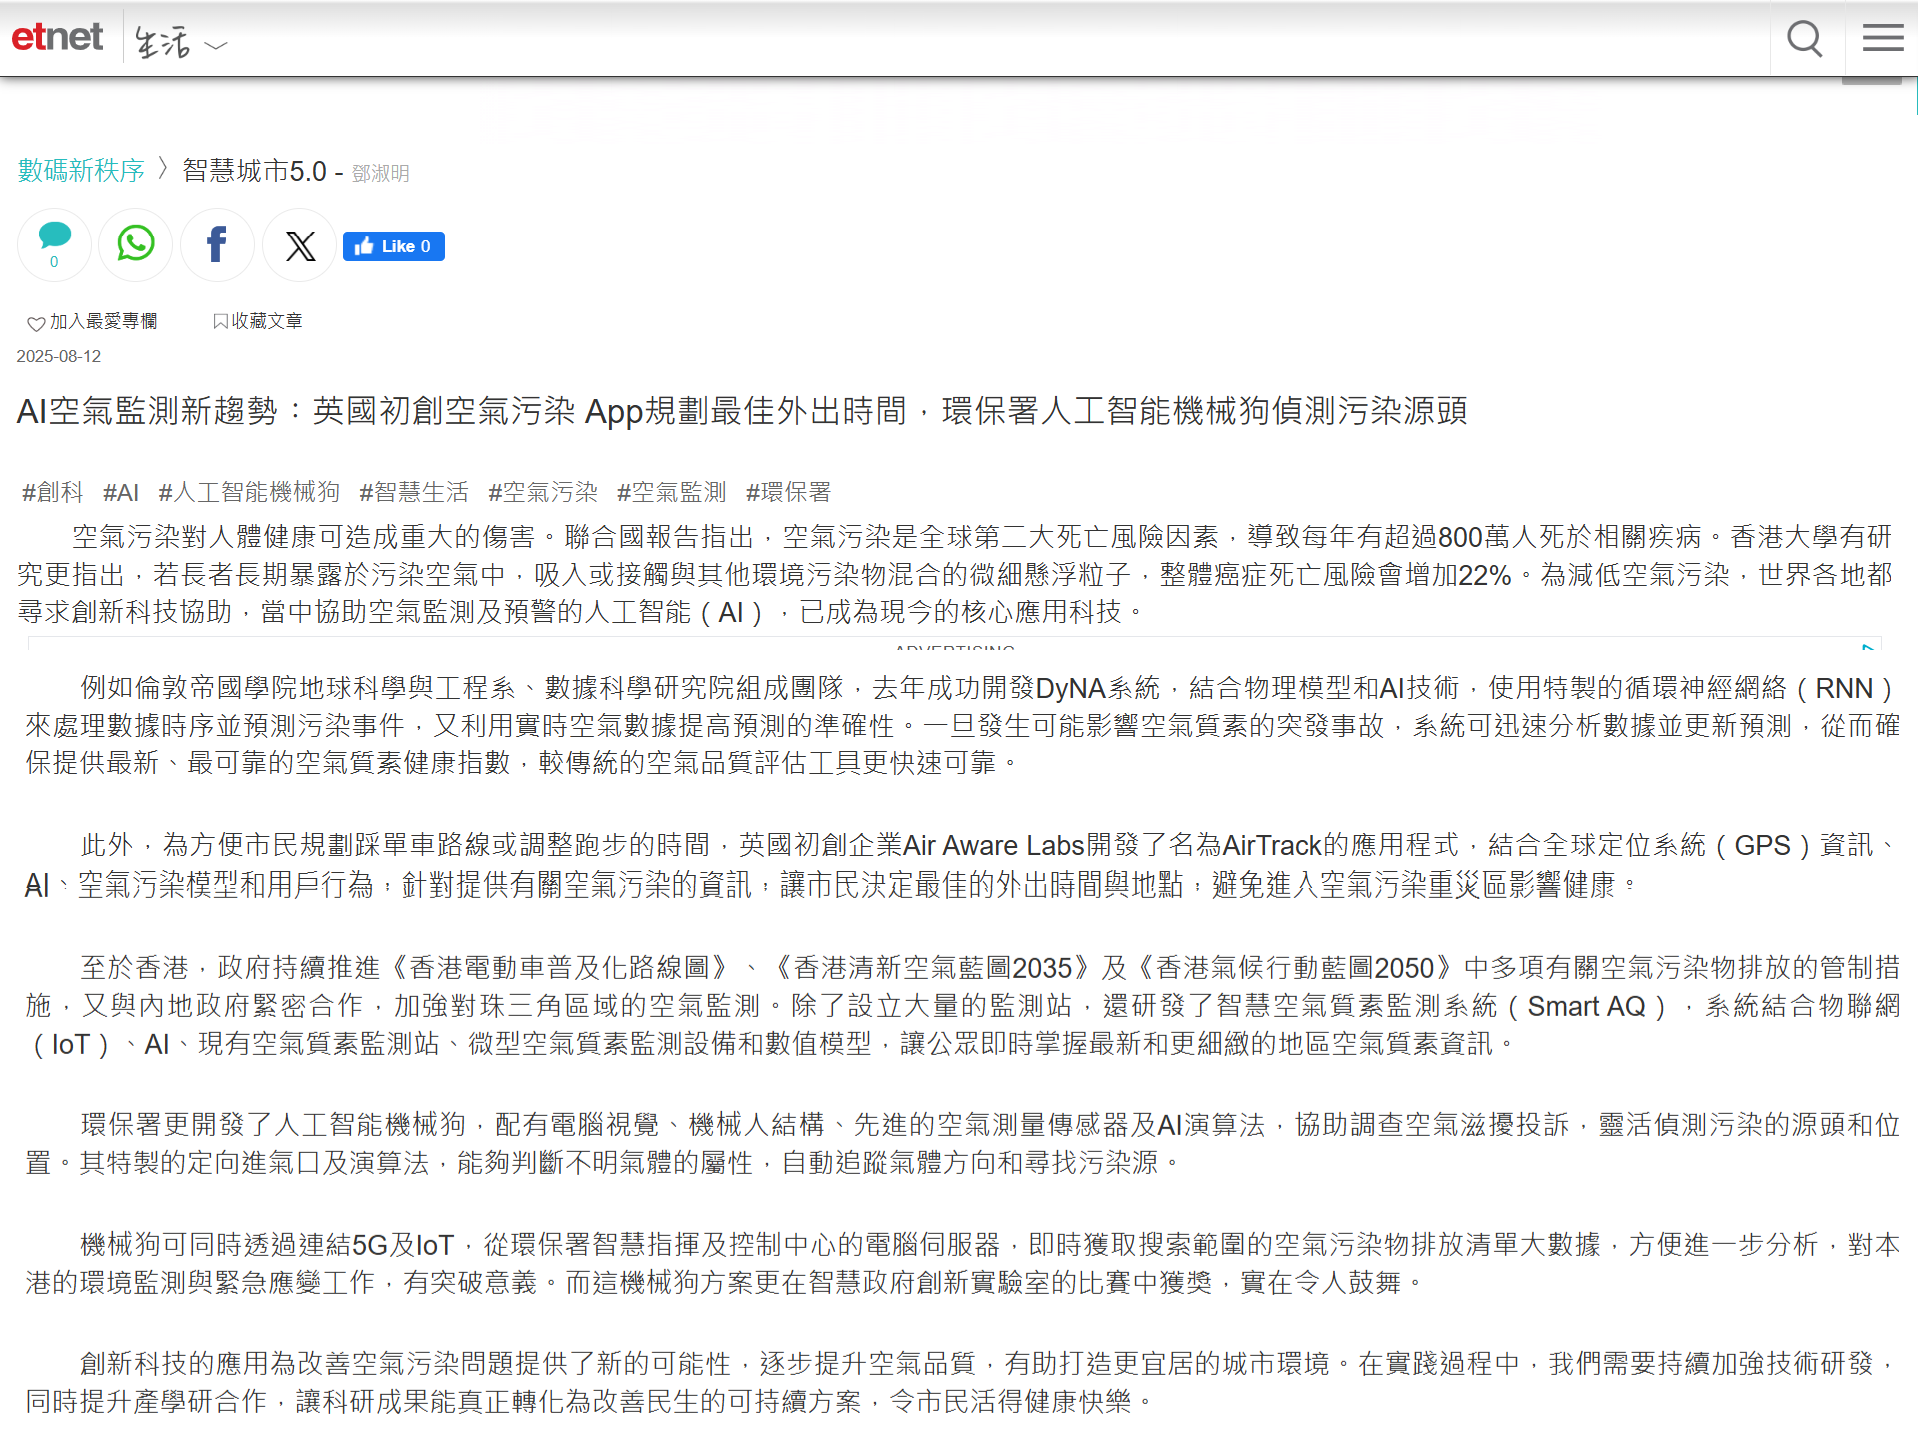This screenshot has height=1455, width=1918.
Task: View author 鄧淑明 profile
Action: pyautogui.click(x=381, y=174)
